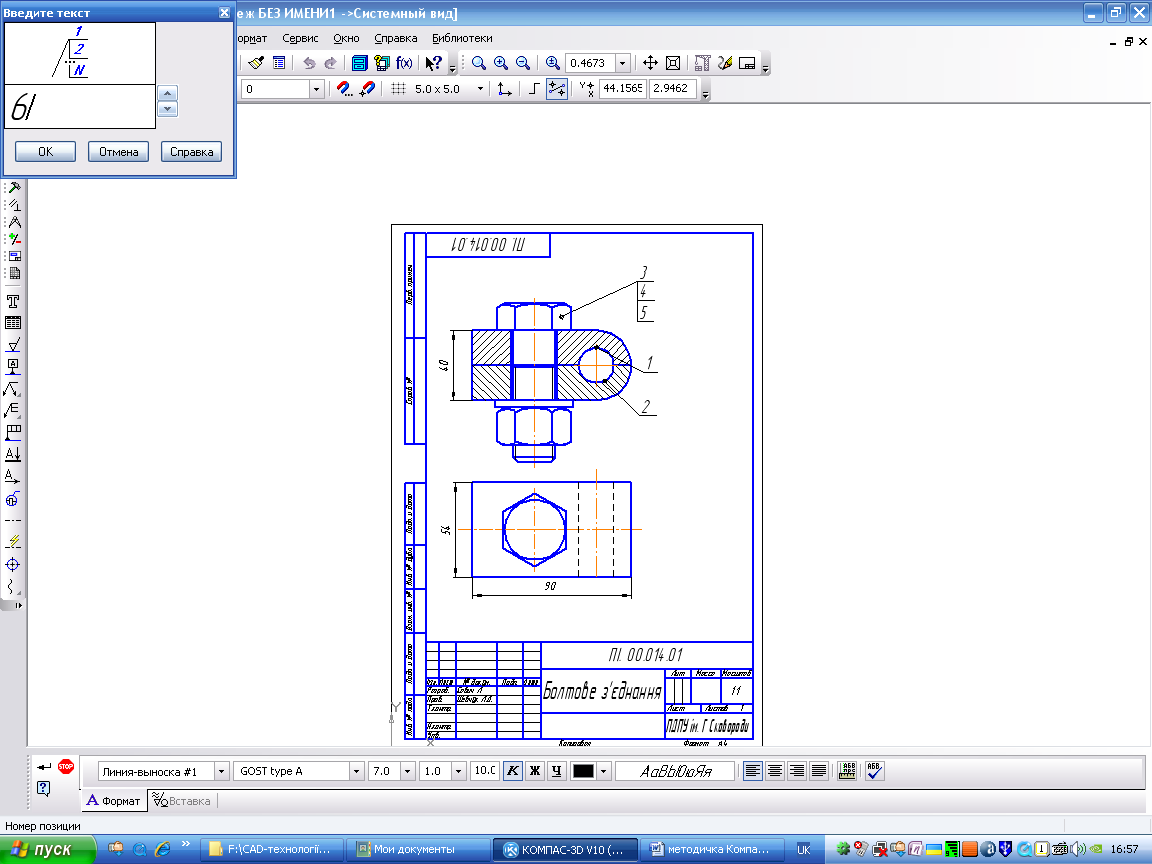Click the pan view (four arrows) icon
The height and width of the screenshot is (864, 1152).
pyautogui.click(x=651, y=63)
